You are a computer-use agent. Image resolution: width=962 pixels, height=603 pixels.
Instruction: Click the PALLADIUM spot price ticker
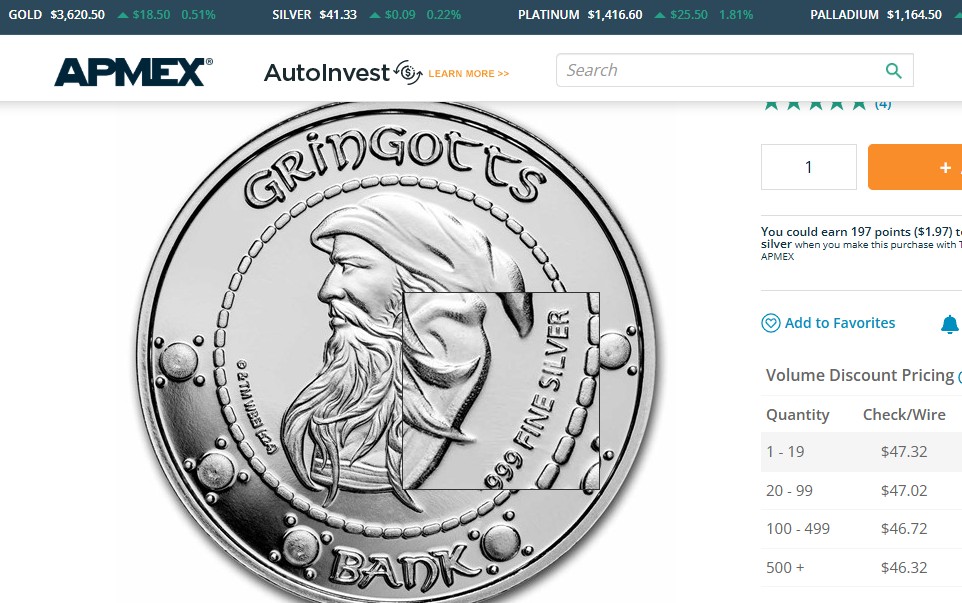point(877,15)
